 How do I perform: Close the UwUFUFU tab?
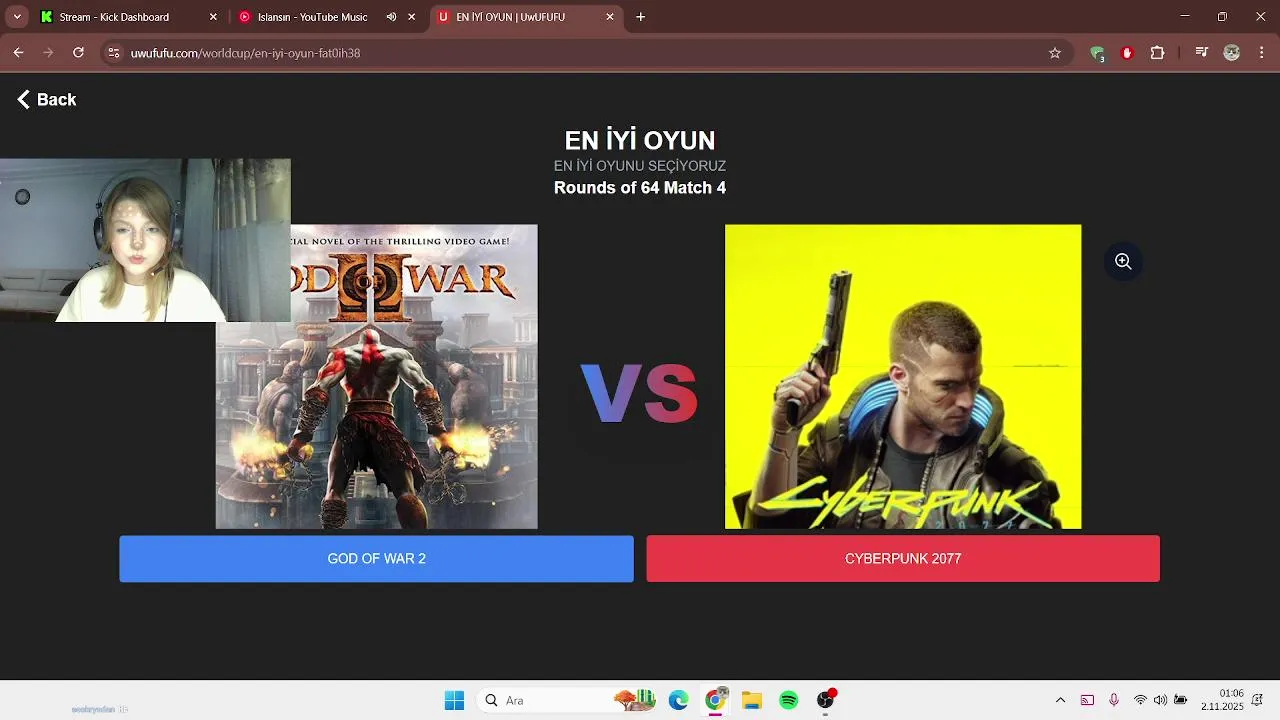click(x=610, y=17)
